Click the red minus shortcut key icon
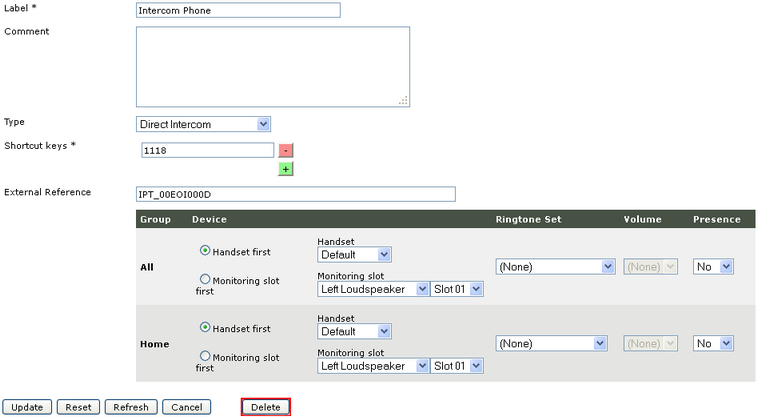 (285, 150)
